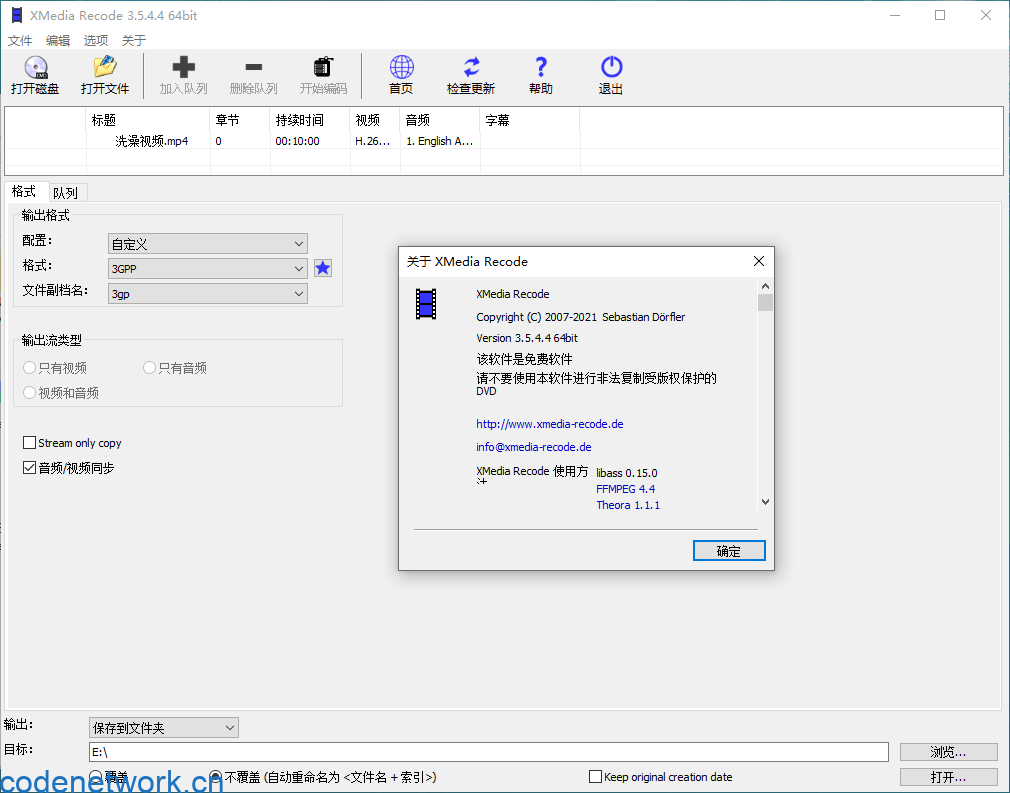The image size is (1010, 793).
Task: Start encoding via the 开始编码 icon
Action: [x=322, y=75]
